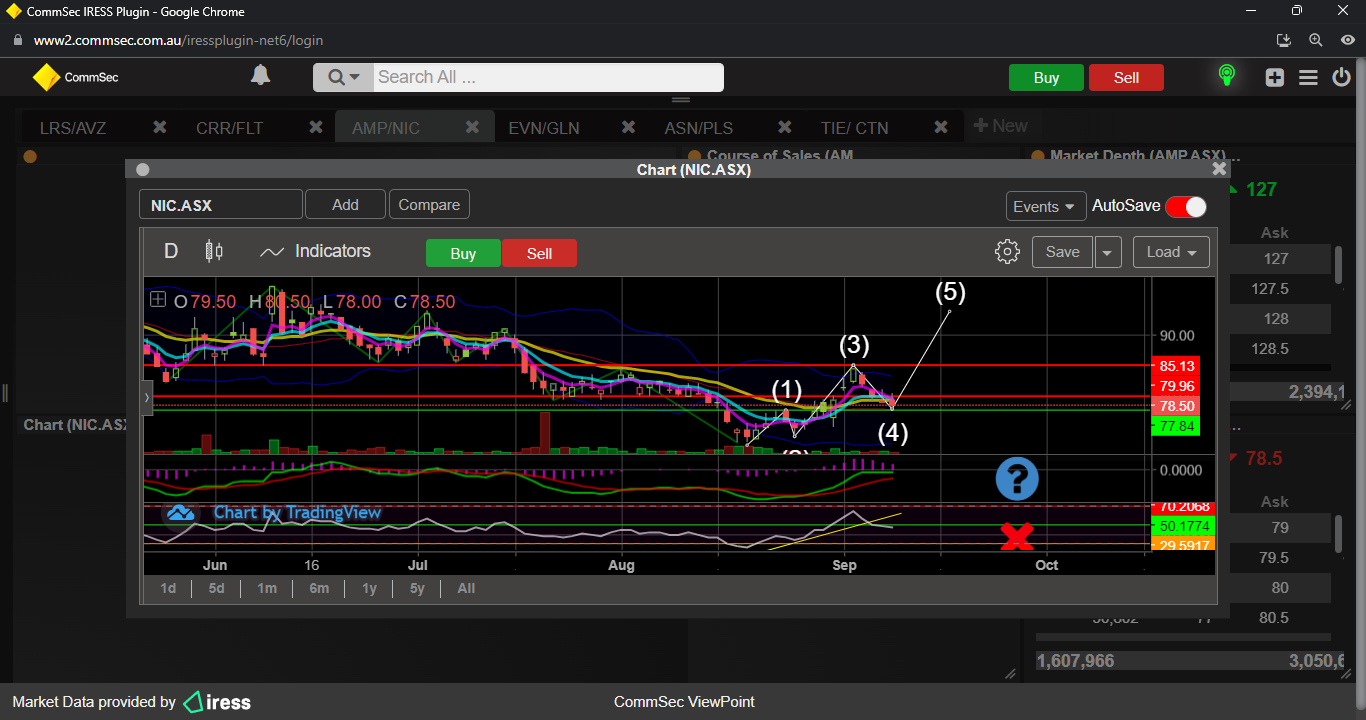Open the Indicators menu
Image resolution: width=1366 pixels, height=720 pixels.
[x=315, y=252]
